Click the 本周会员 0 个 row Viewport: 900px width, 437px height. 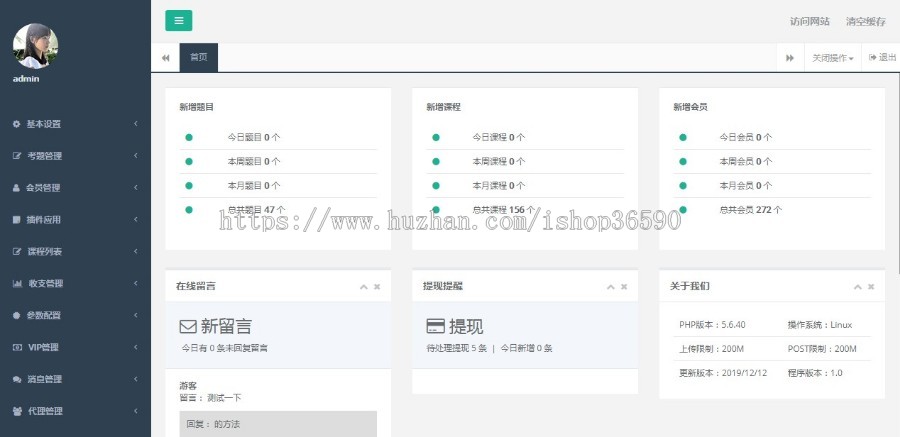click(x=772, y=161)
